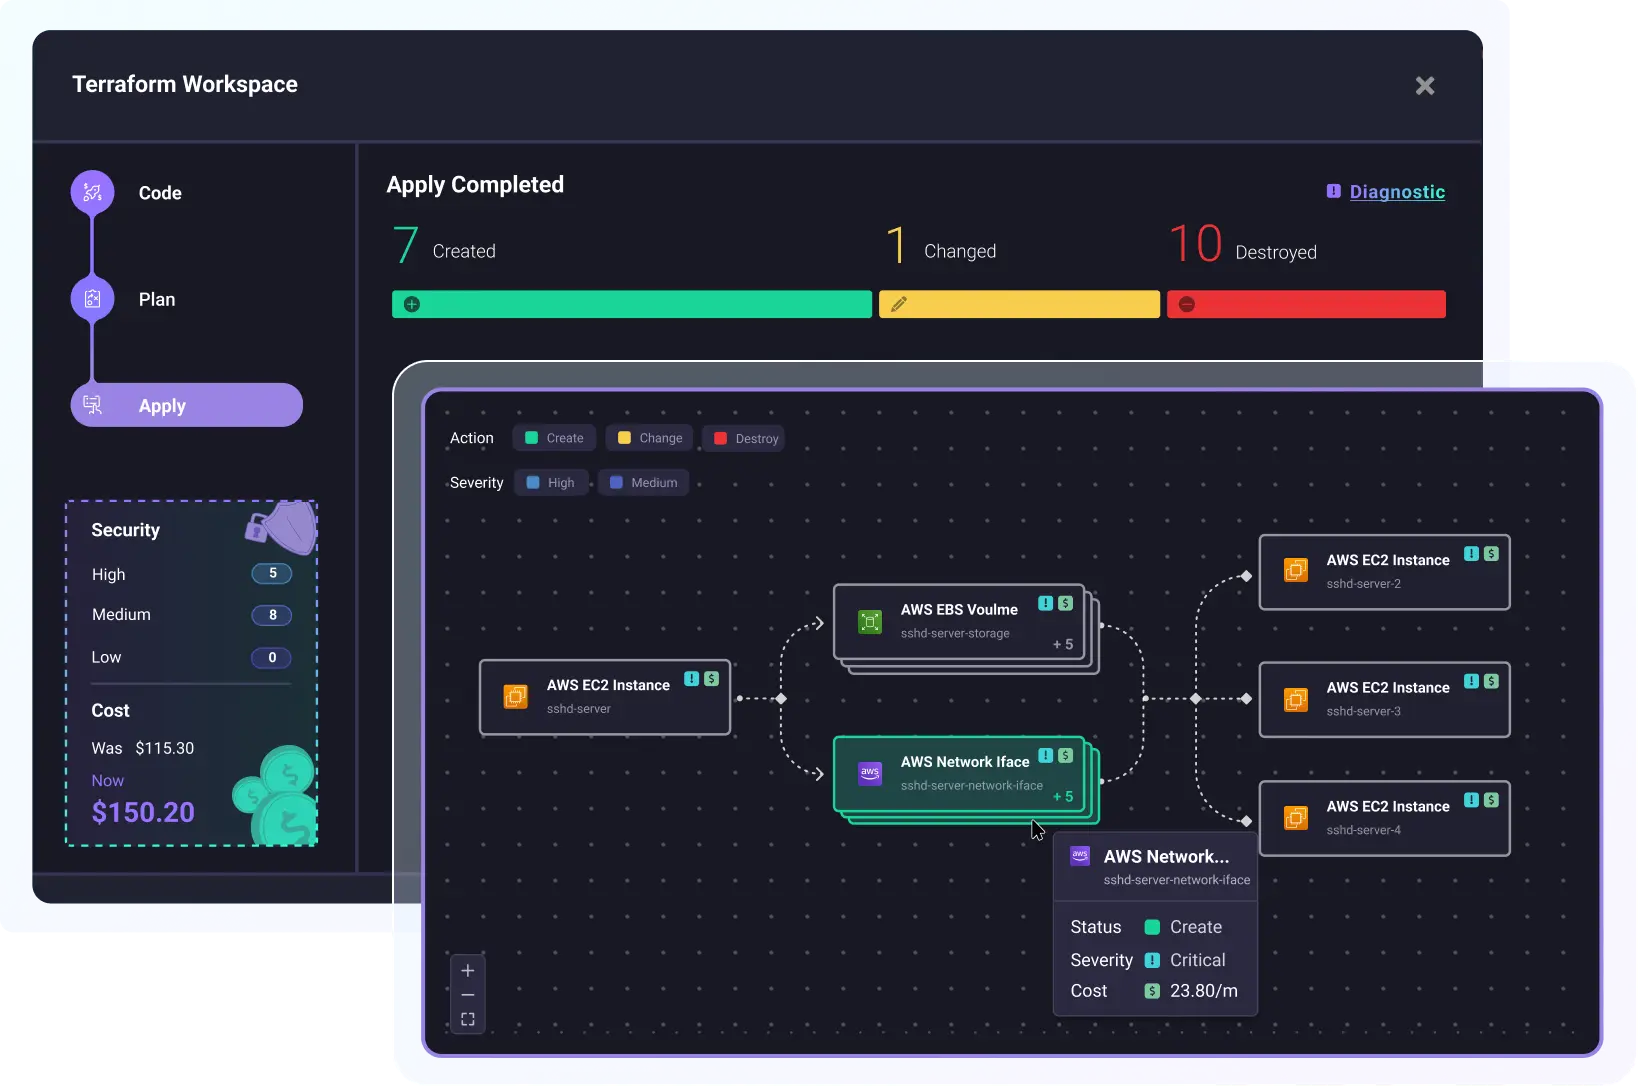Expand the +5 EBS volume stack
1638x1086 pixels.
coord(1063,644)
